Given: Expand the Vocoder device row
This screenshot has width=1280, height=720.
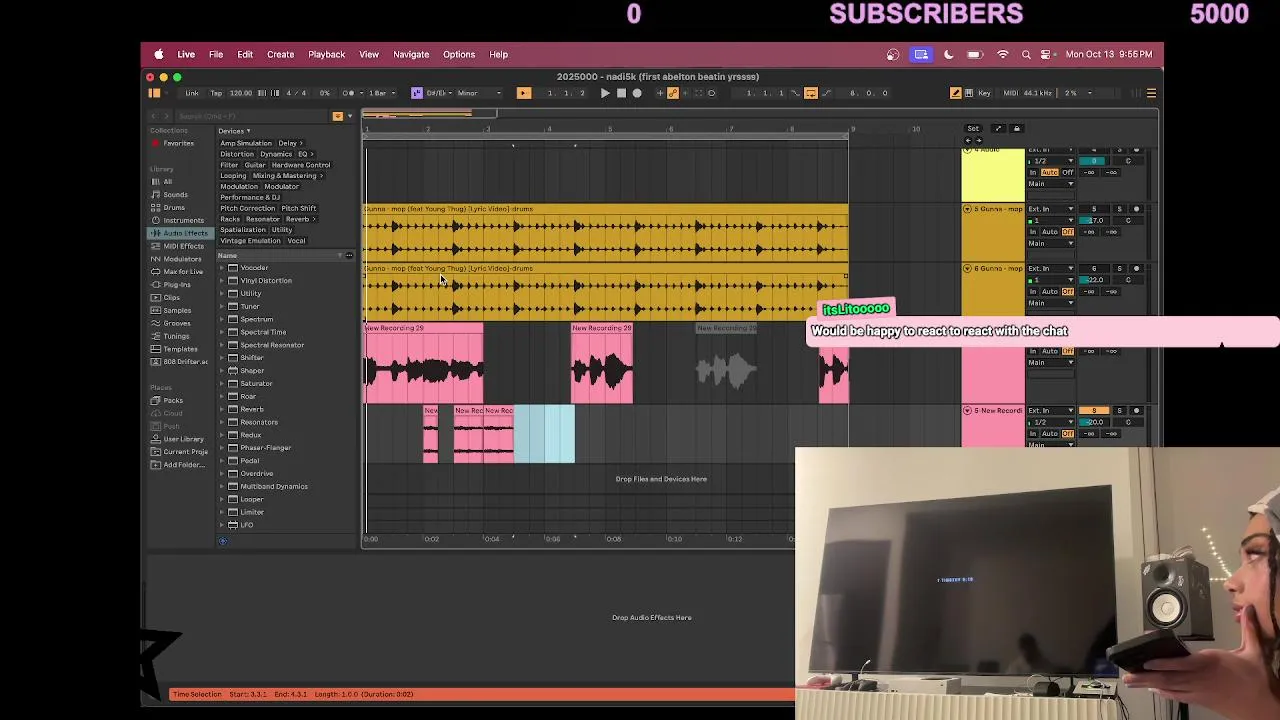Looking at the screenshot, I should (222, 268).
